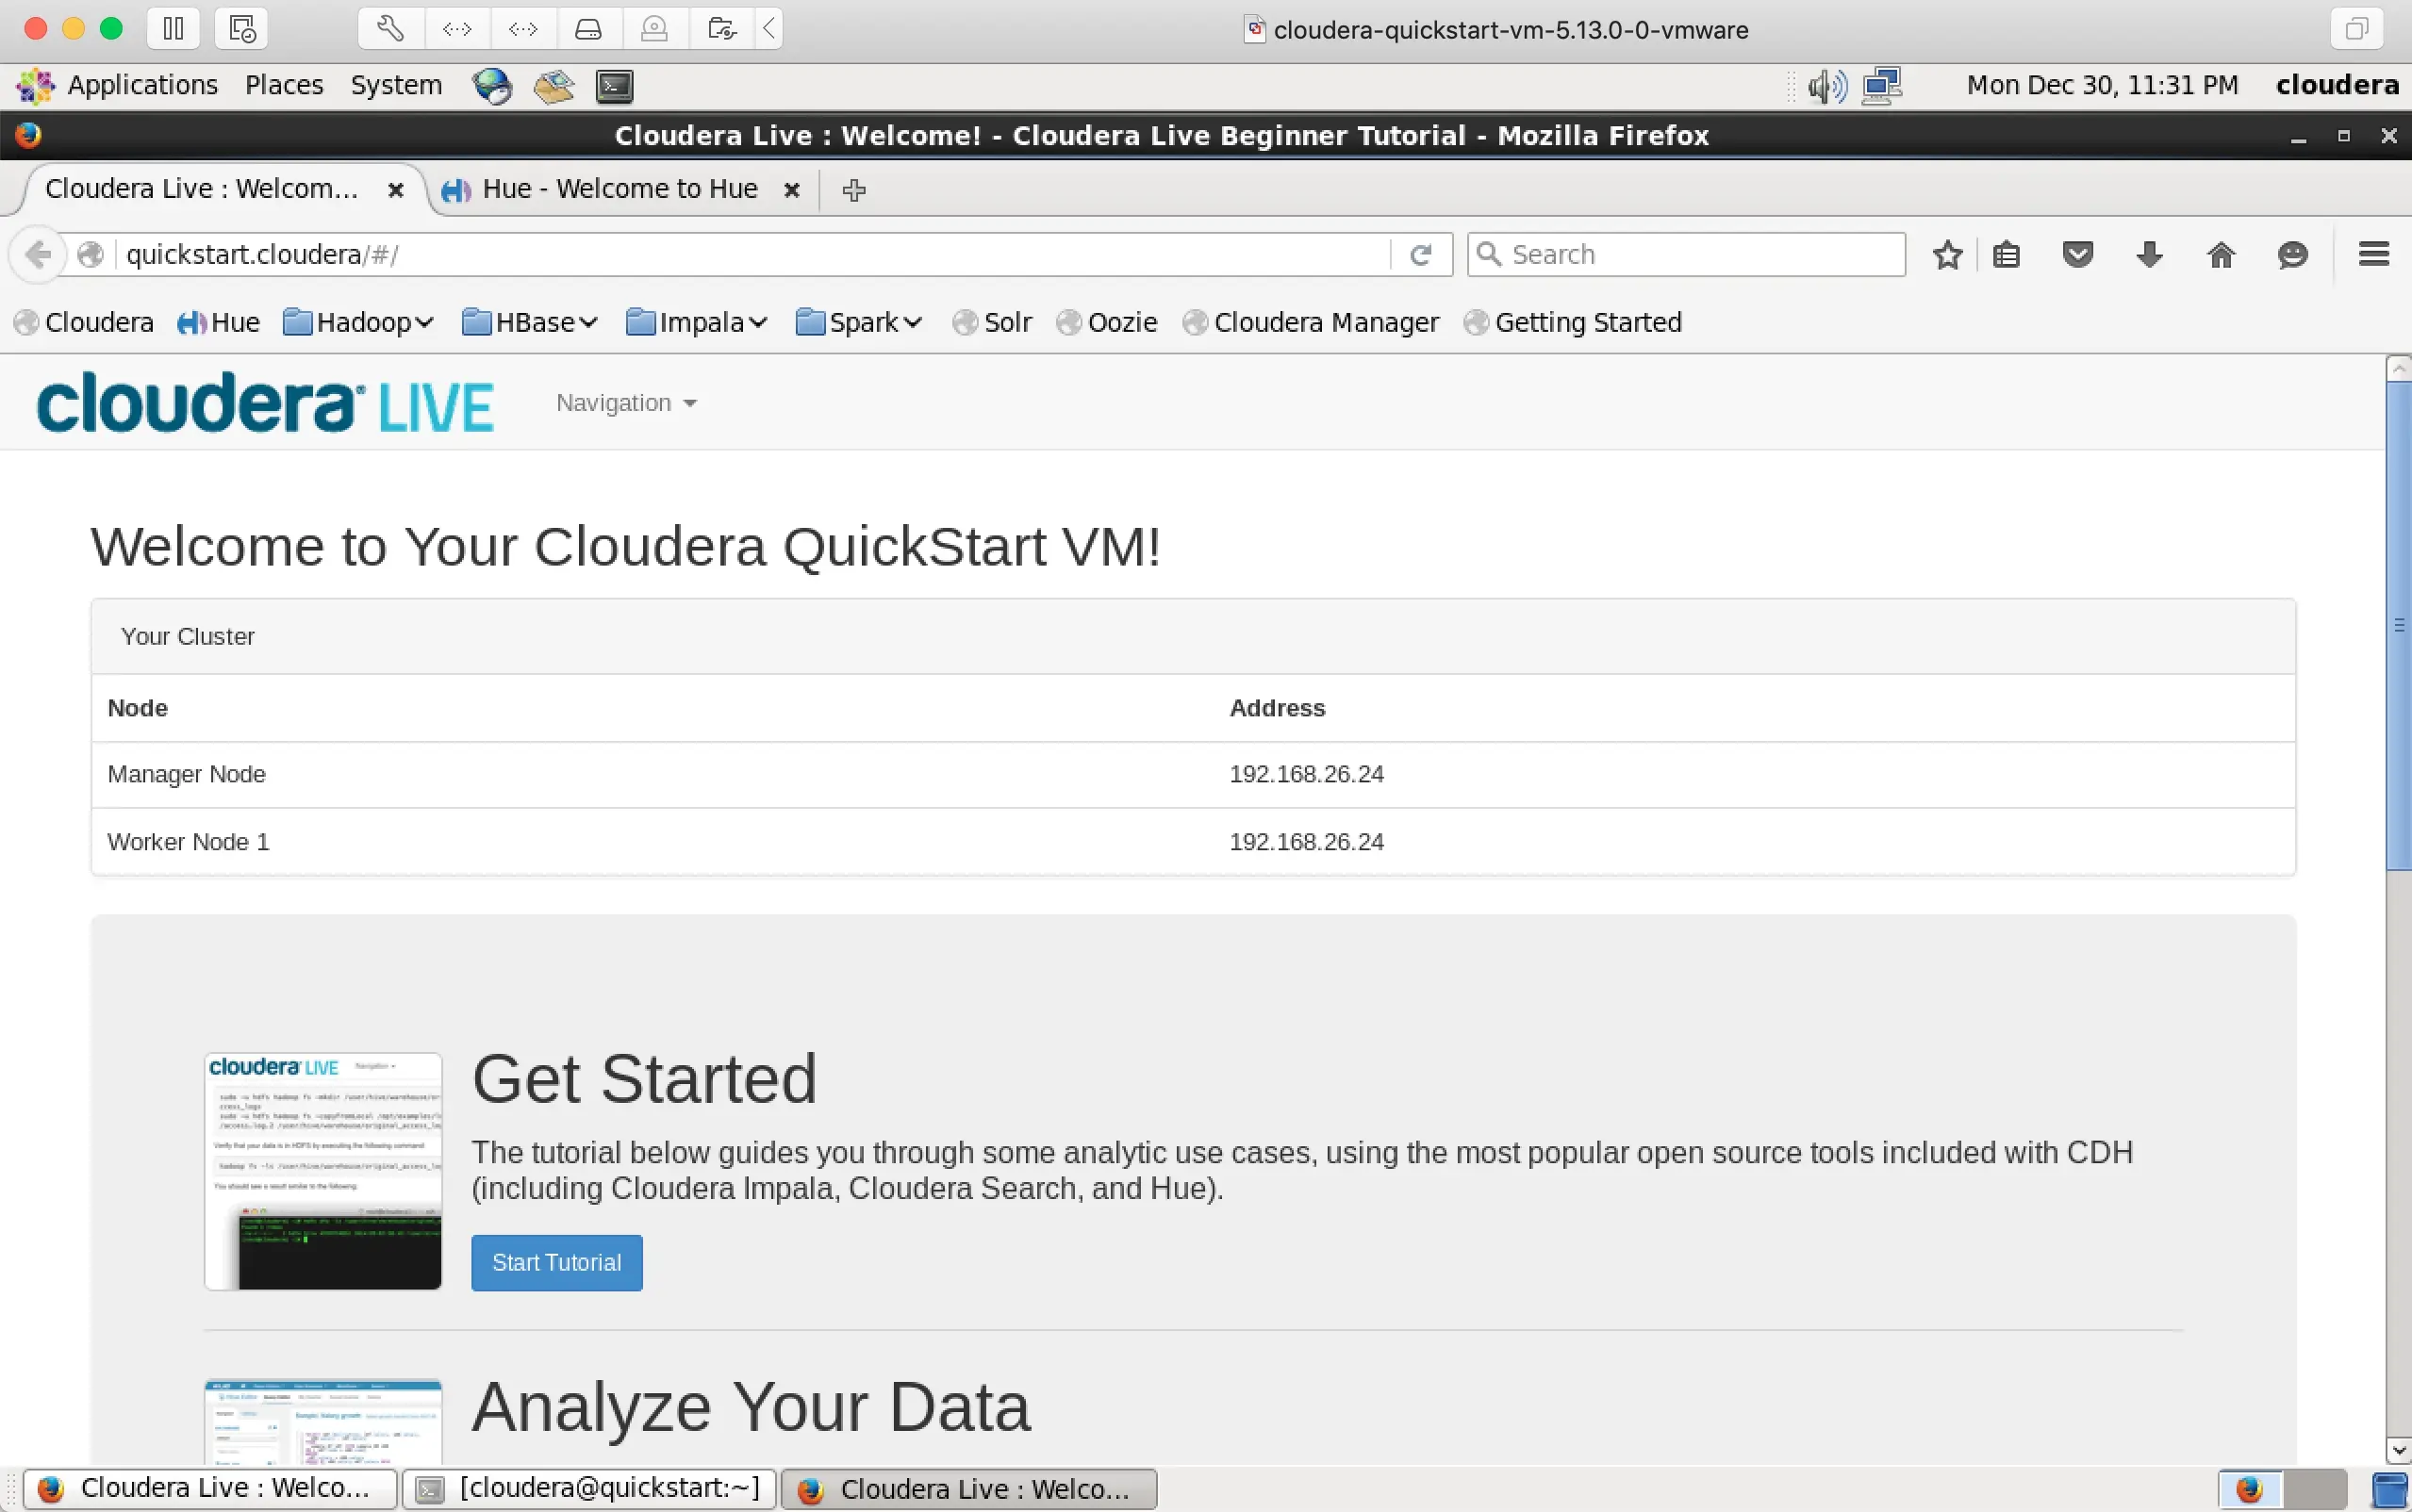Expand the Hadoop bookmarks folder
The height and width of the screenshot is (1512, 2412).
(358, 322)
